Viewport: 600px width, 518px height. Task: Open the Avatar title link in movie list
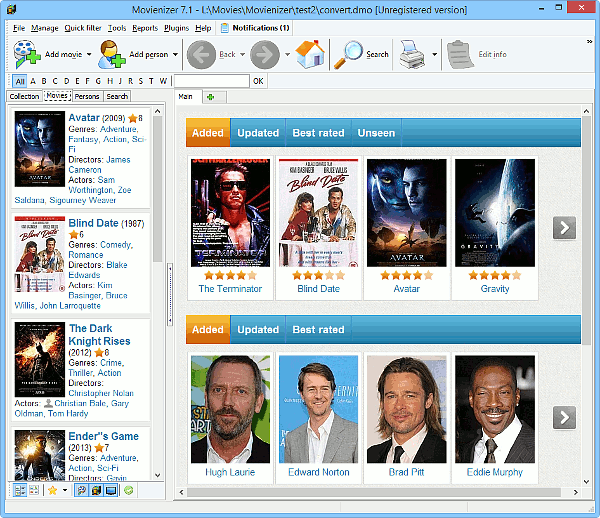[84, 117]
